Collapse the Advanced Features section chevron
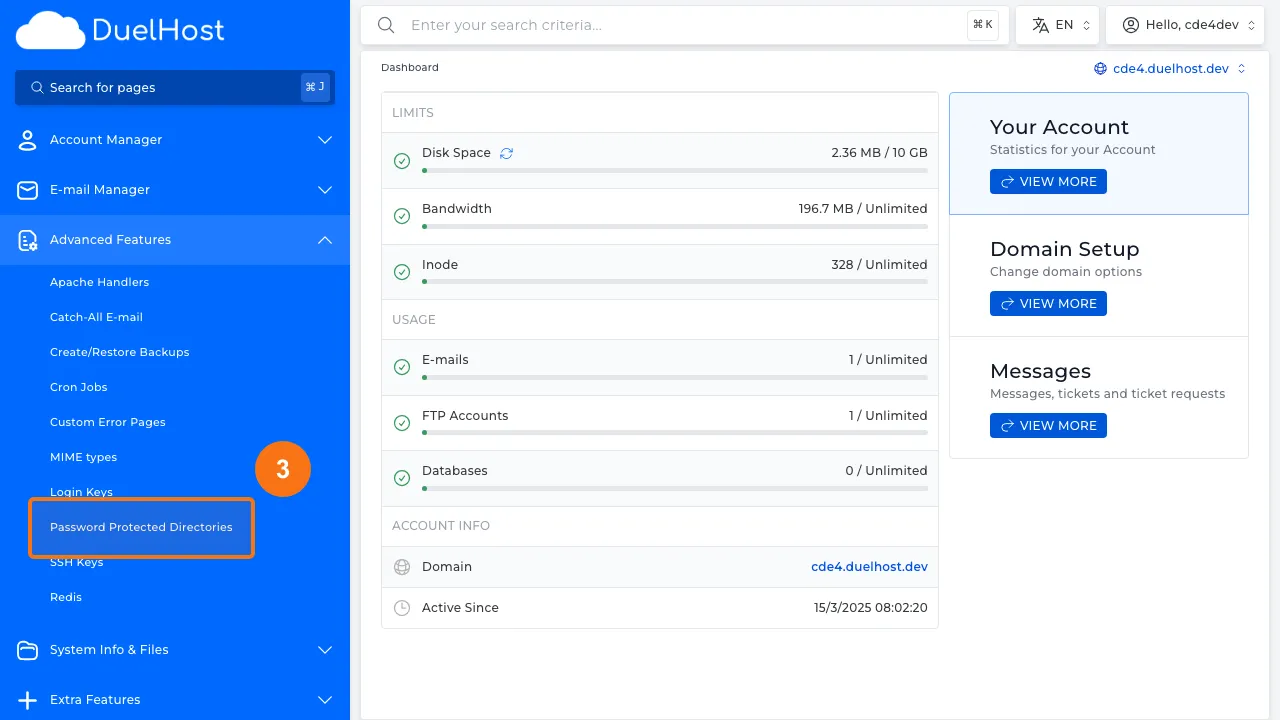 pos(325,240)
